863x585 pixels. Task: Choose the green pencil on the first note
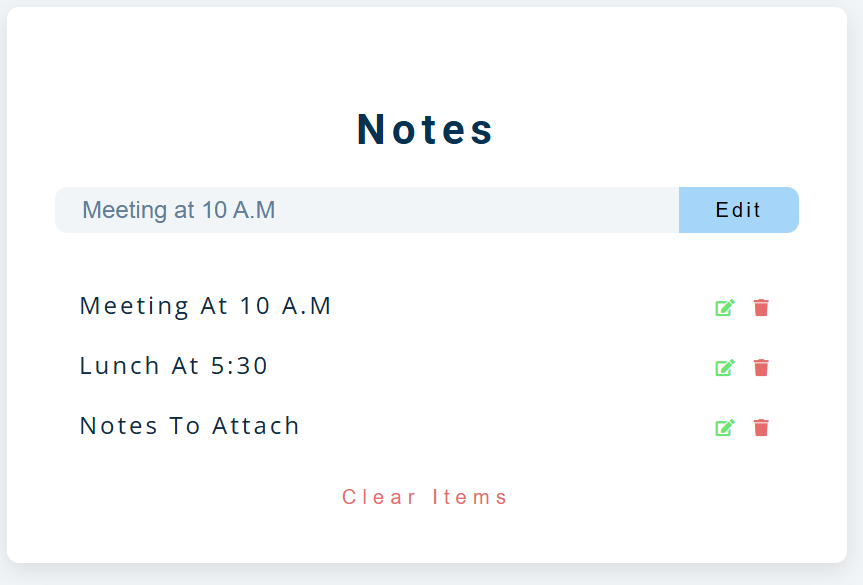pos(725,308)
